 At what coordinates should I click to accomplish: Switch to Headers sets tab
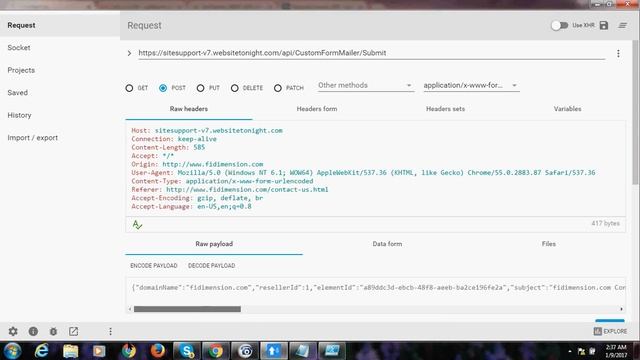445,109
